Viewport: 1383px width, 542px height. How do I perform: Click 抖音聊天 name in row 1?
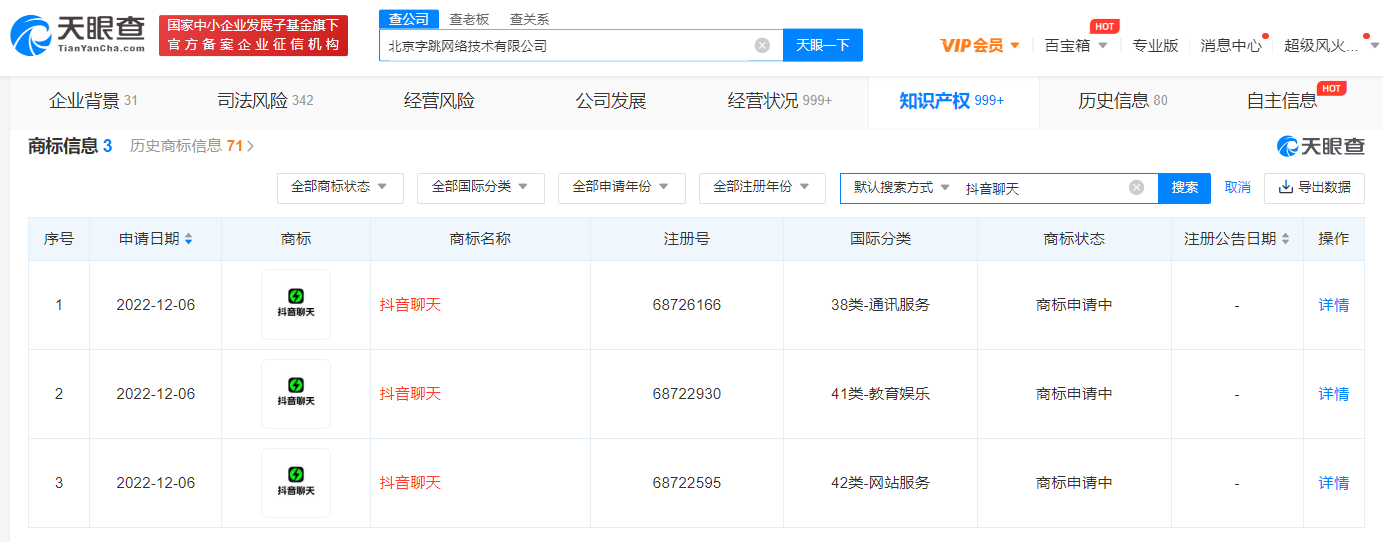pos(410,305)
